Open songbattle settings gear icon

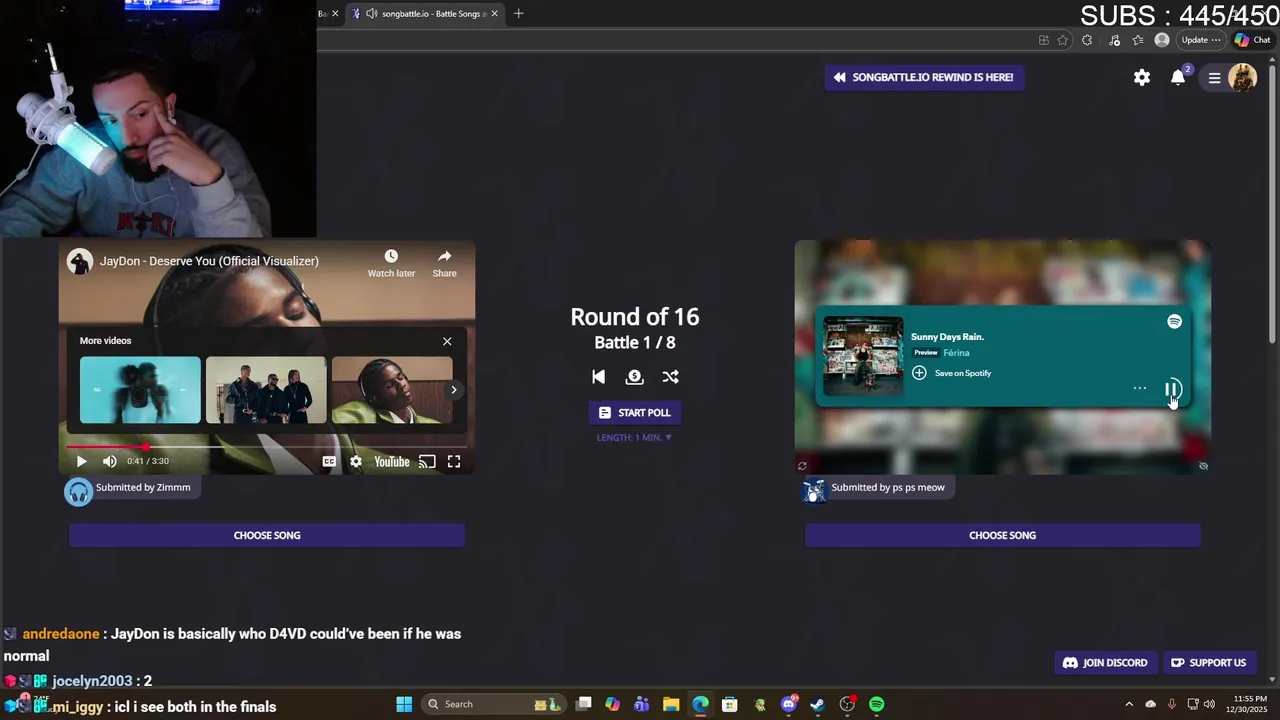point(1142,77)
